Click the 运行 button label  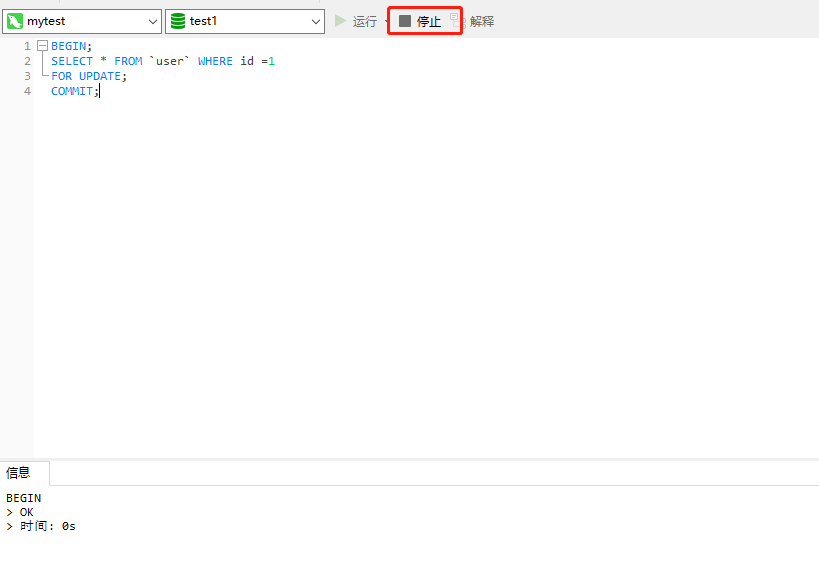[365, 21]
